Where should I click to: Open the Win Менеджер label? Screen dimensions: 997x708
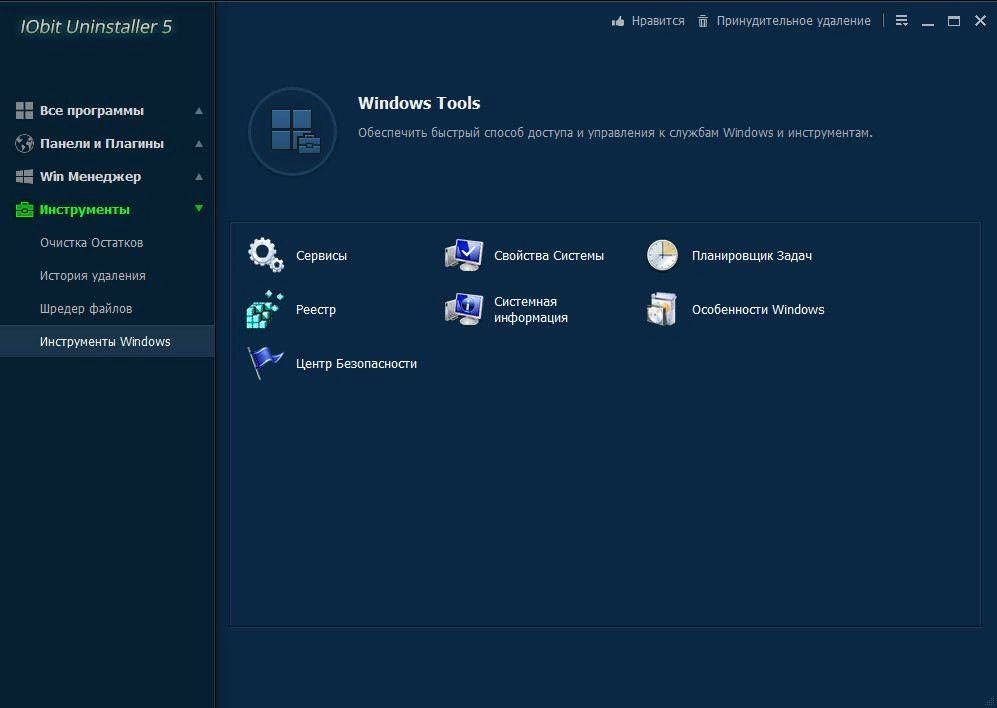point(90,177)
